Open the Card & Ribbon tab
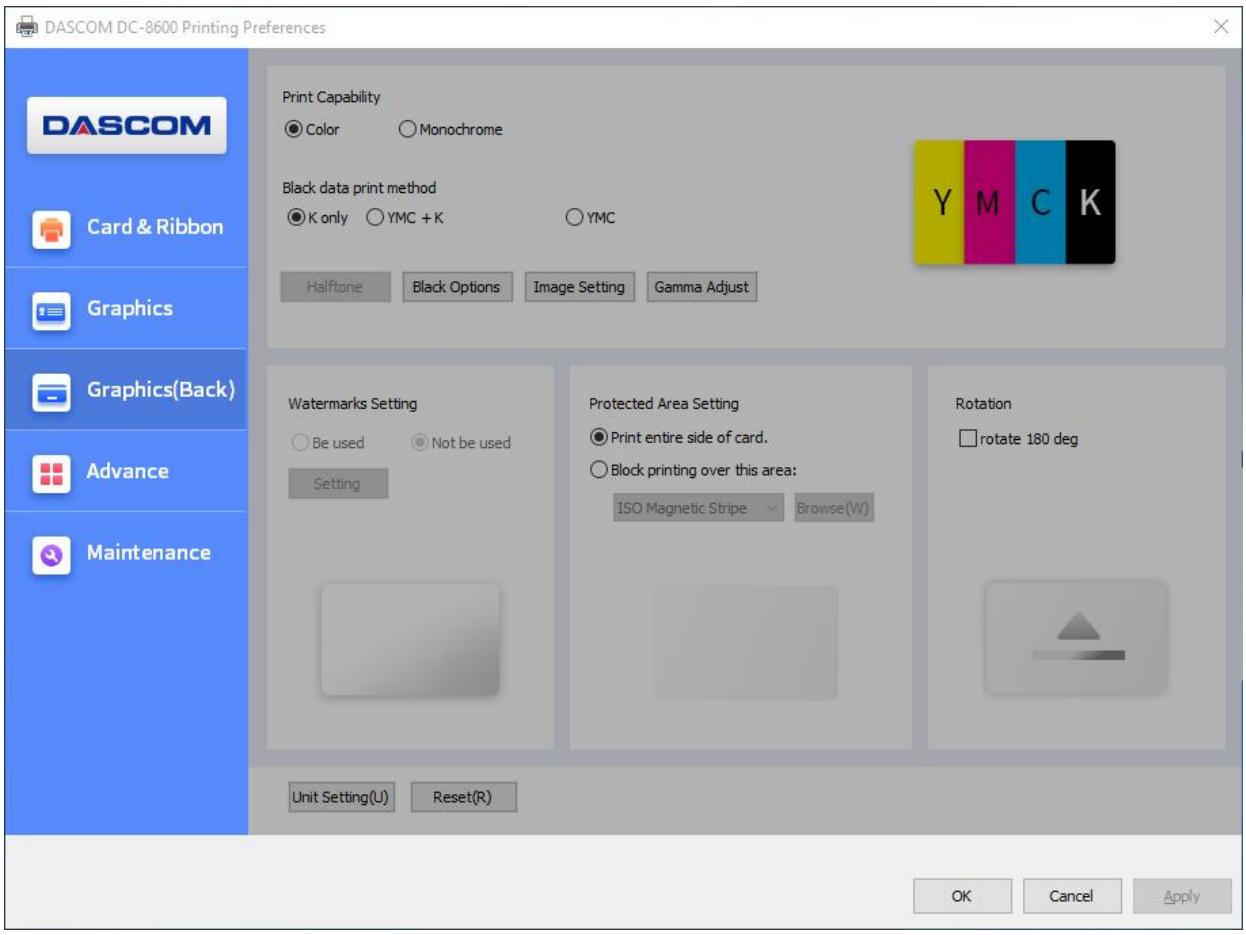Image resolution: width=1246 pixels, height=935 pixels. tap(126, 227)
